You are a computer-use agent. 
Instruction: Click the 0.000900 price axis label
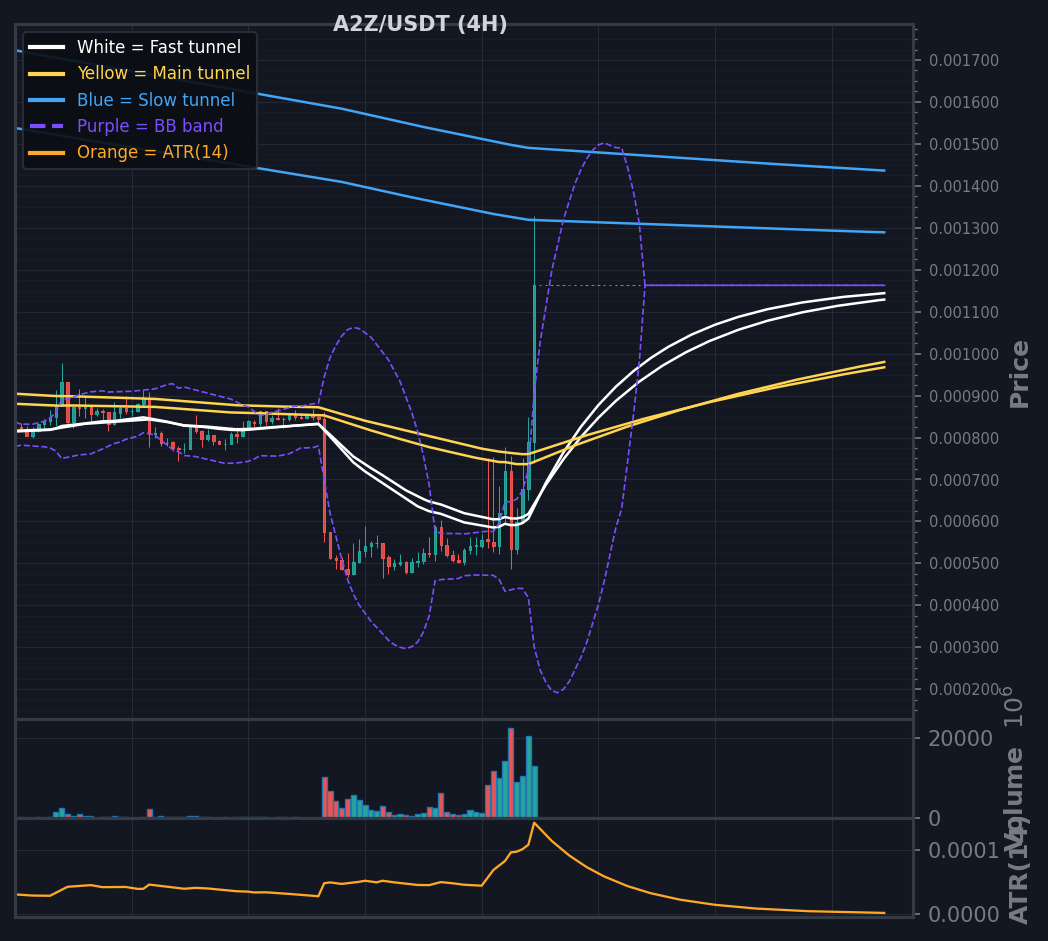tap(964, 396)
